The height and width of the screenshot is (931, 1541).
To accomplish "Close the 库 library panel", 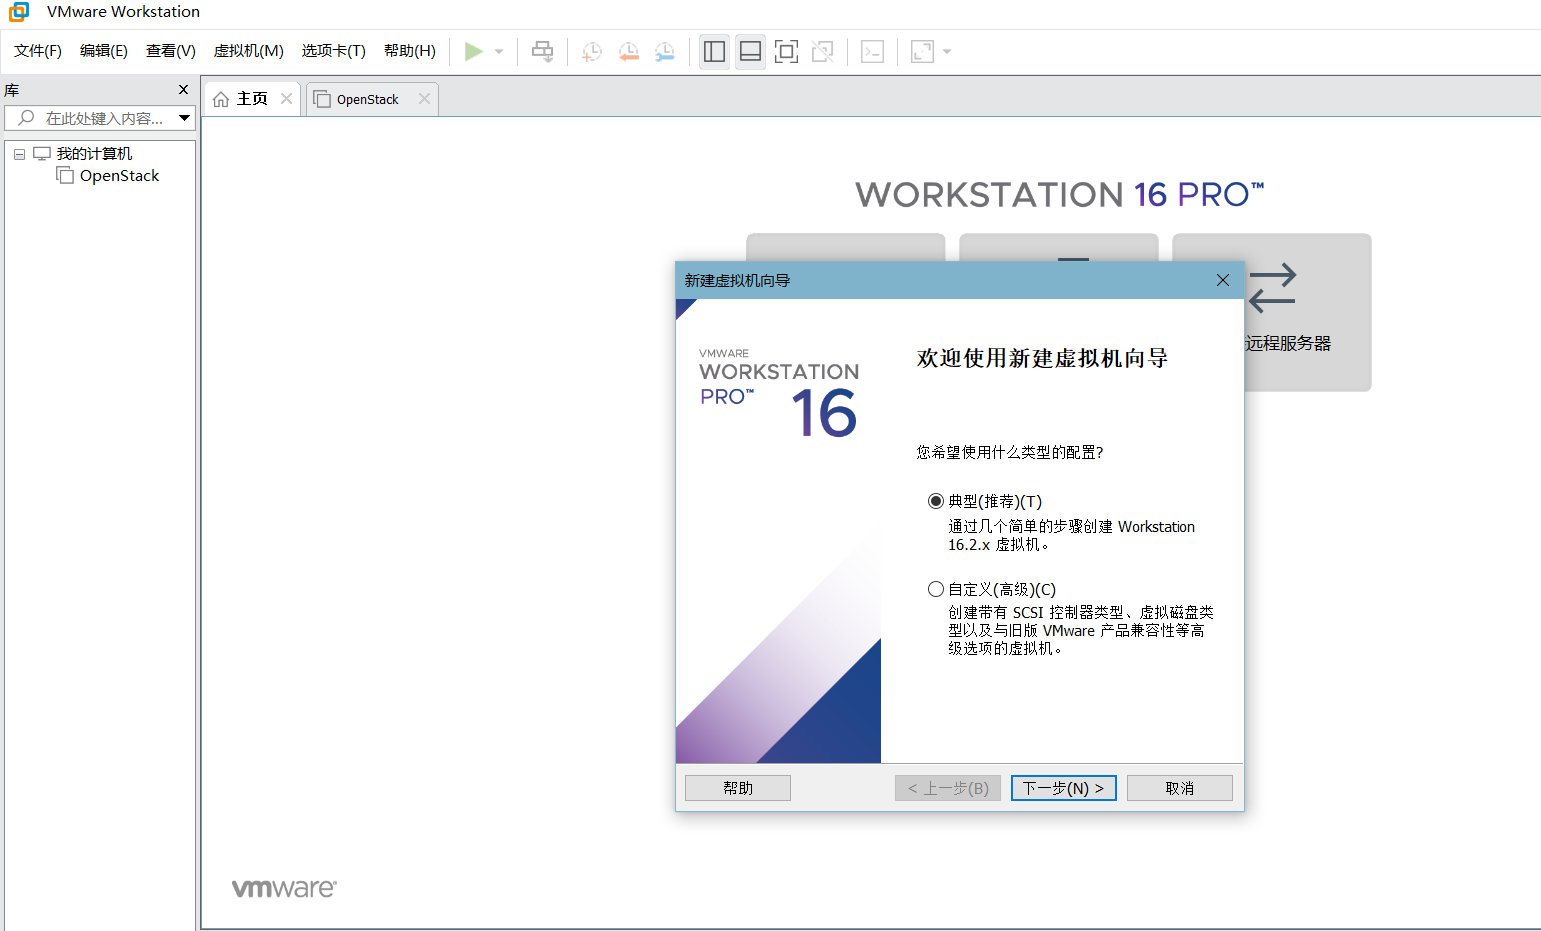I will click(183, 90).
